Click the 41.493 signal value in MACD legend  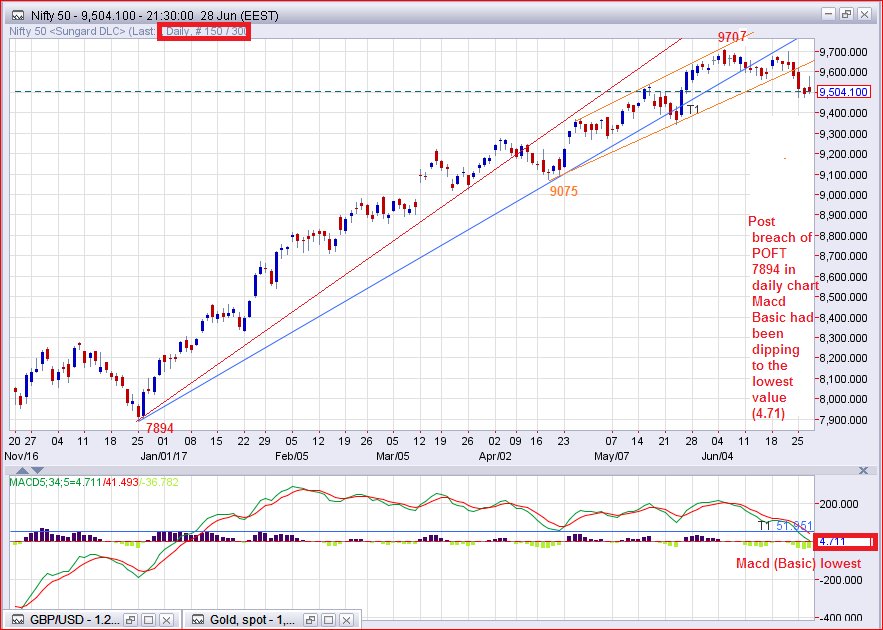pos(122,482)
